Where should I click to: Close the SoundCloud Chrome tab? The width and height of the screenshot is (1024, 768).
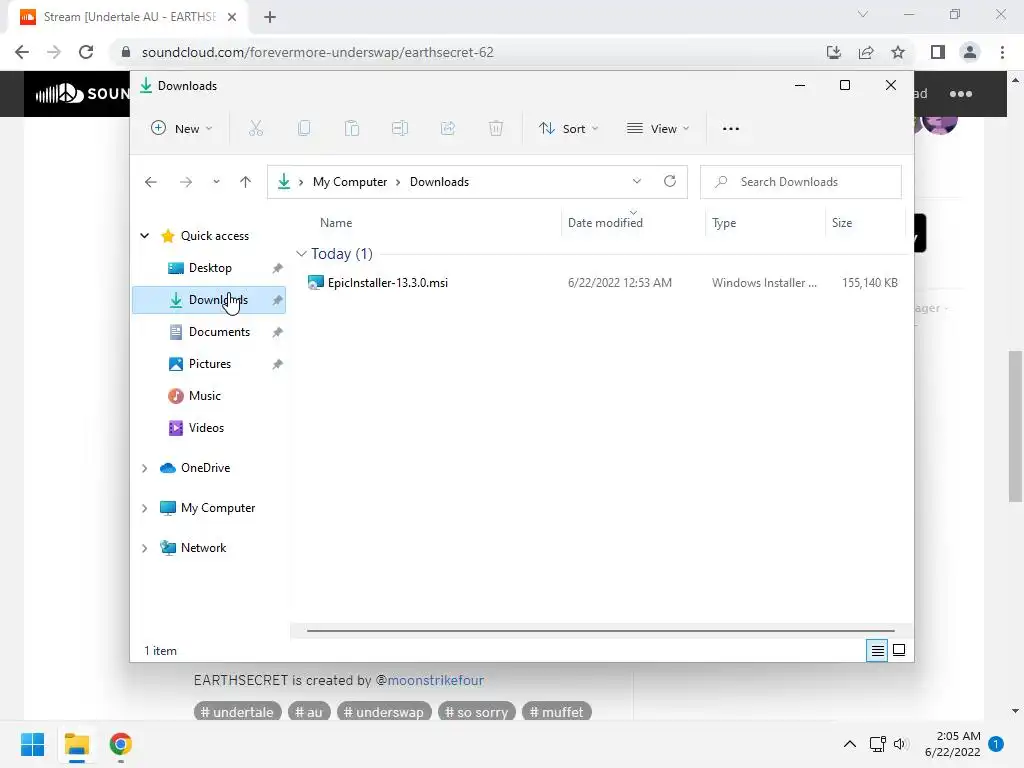[x=232, y=17]
